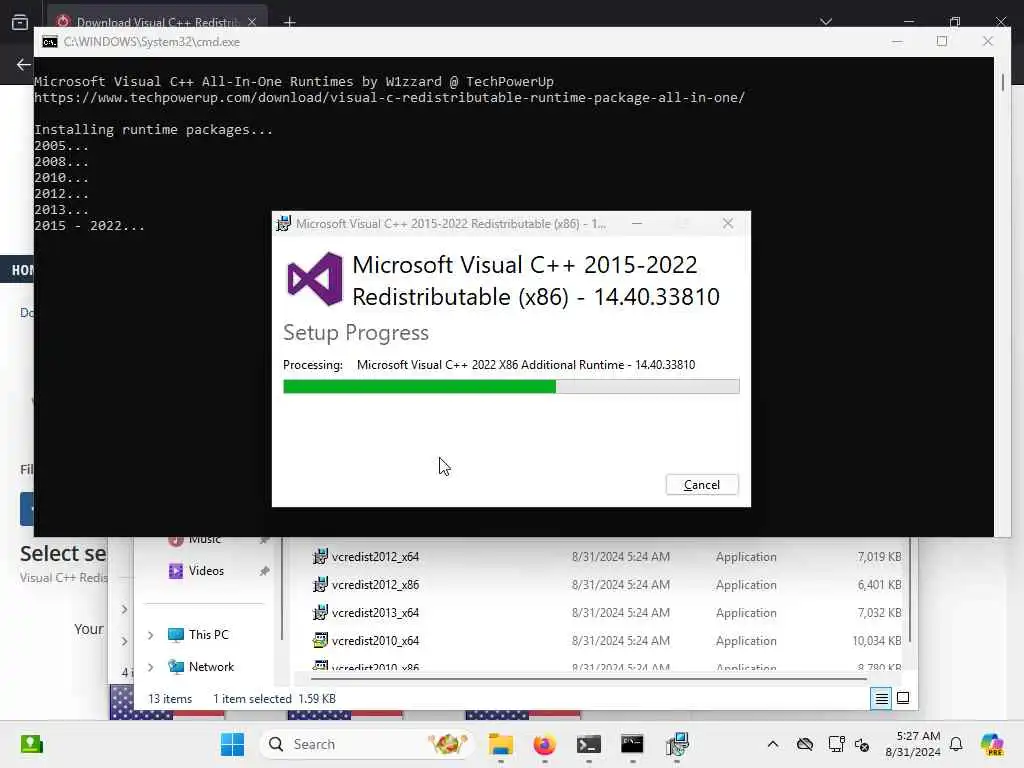Viewport: 1024px width, 768px height.
Task: Open a new browser tab
Action: (290, 22)
